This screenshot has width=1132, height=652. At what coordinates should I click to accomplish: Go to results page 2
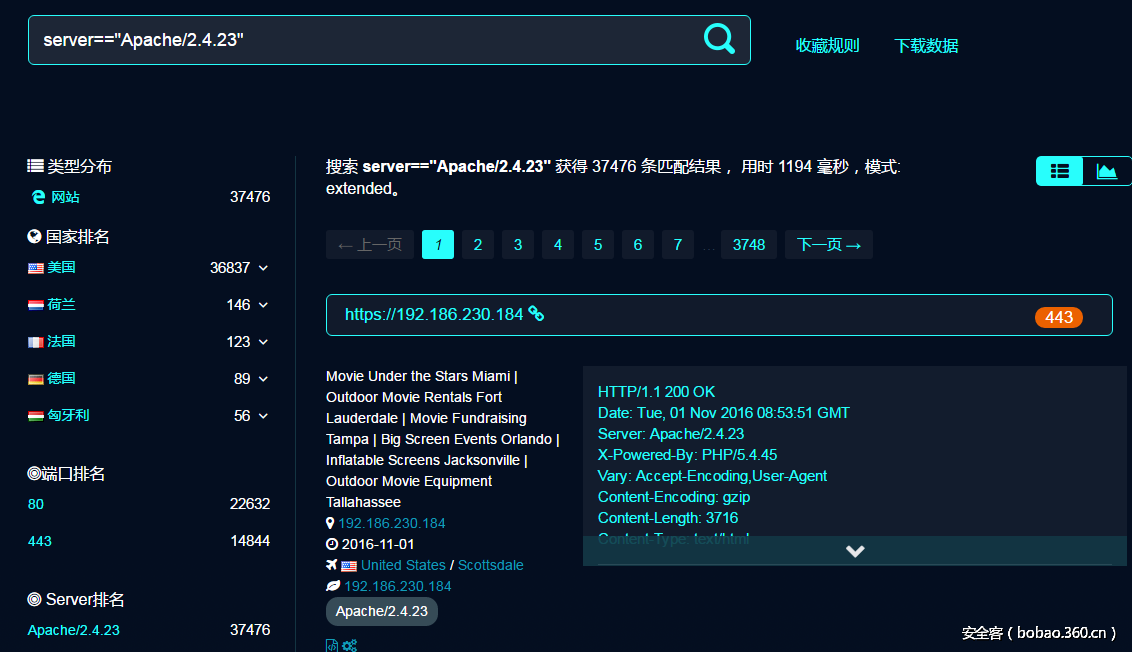click(478, 245)
